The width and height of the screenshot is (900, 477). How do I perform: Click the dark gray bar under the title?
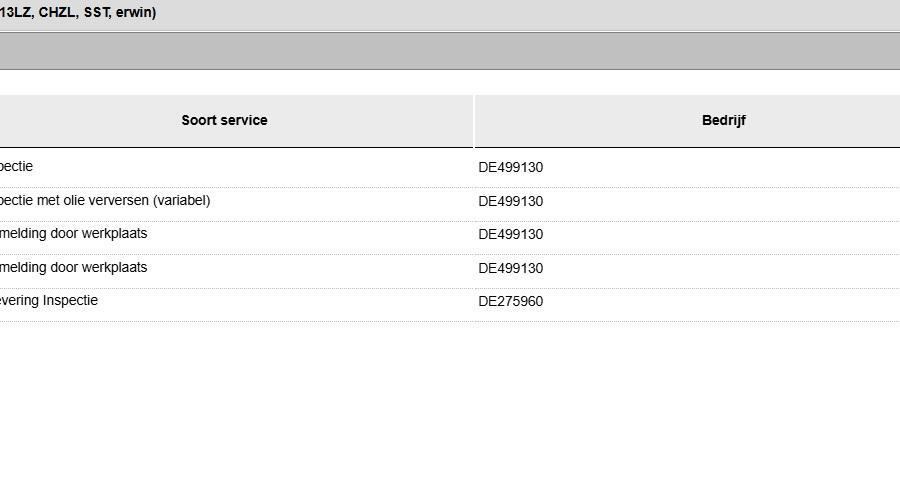[x=450, y=51]
